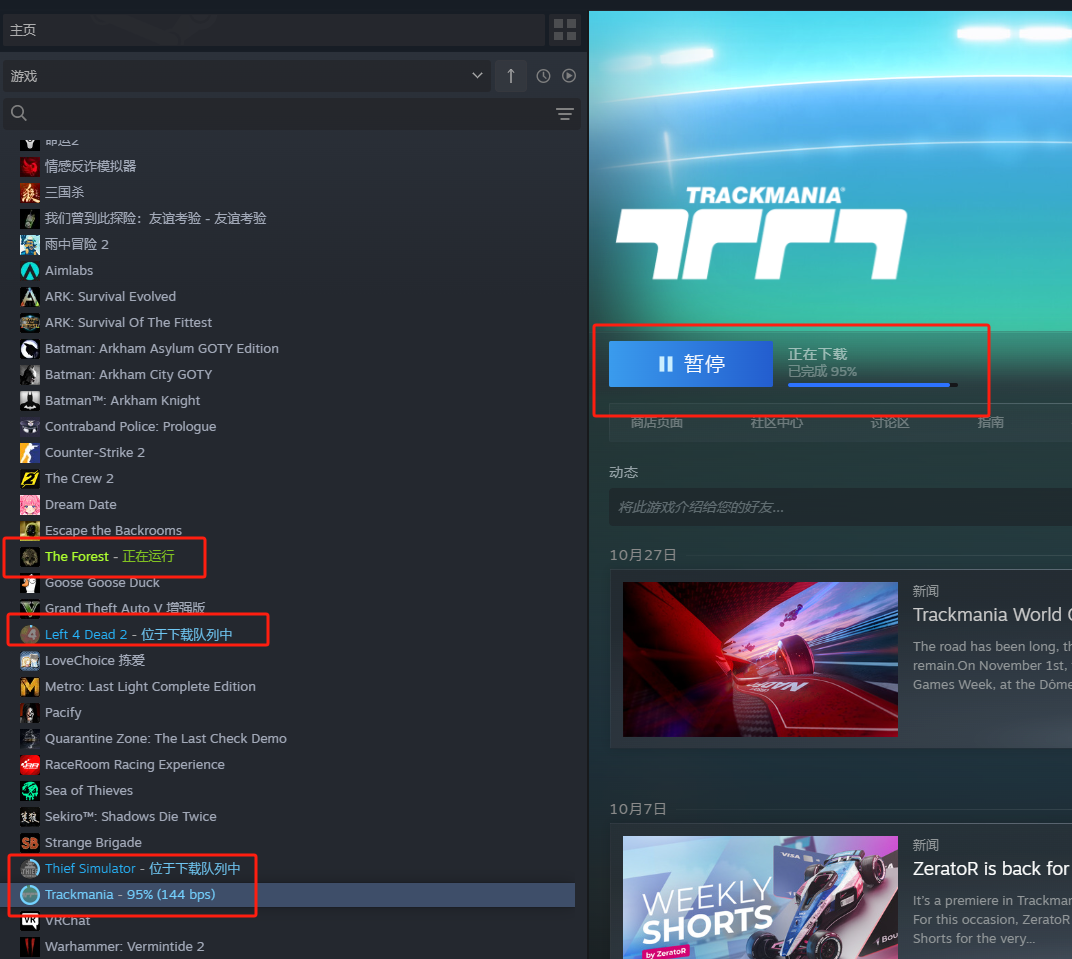Select Batman: Arkham Knight icon
1072x959 pixels.
(x=29, y=401)
